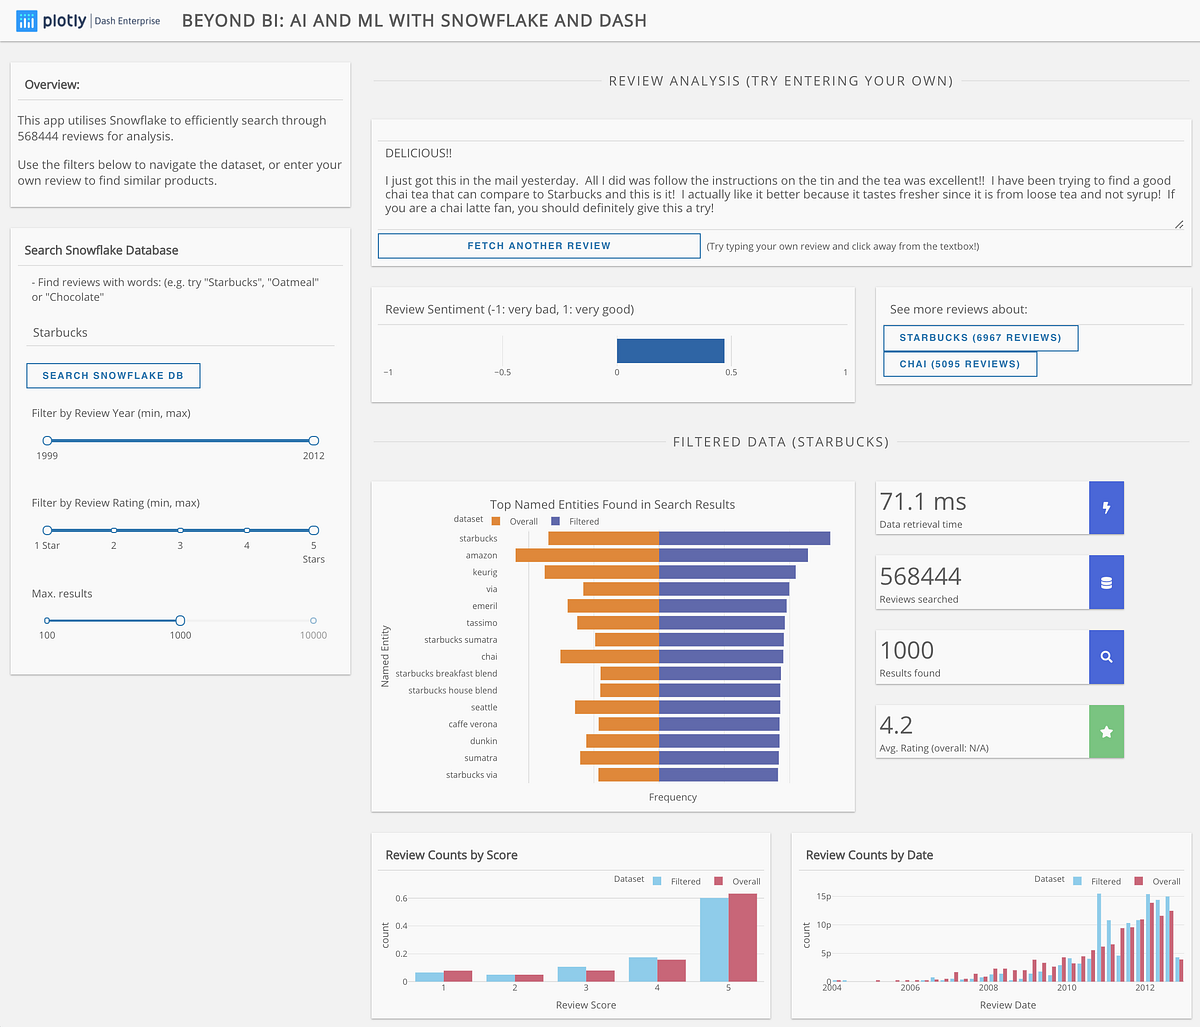Click the minimum Review Year slider handle

46,440
